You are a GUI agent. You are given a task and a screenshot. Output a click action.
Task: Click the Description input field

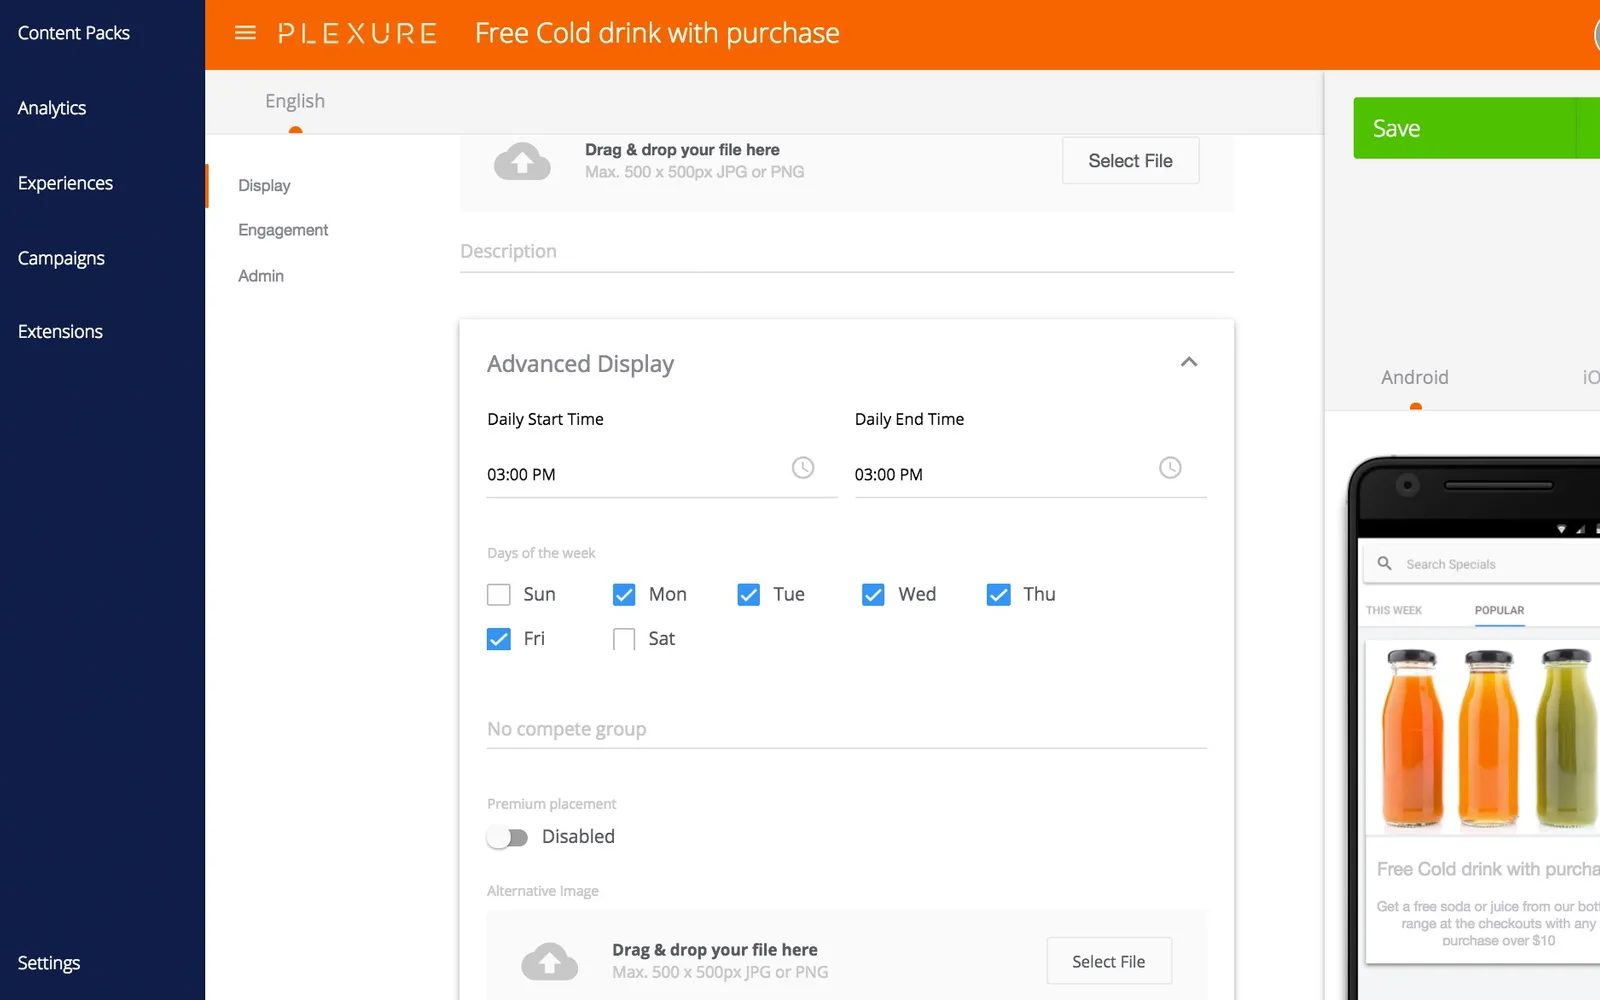click(847, 252)
